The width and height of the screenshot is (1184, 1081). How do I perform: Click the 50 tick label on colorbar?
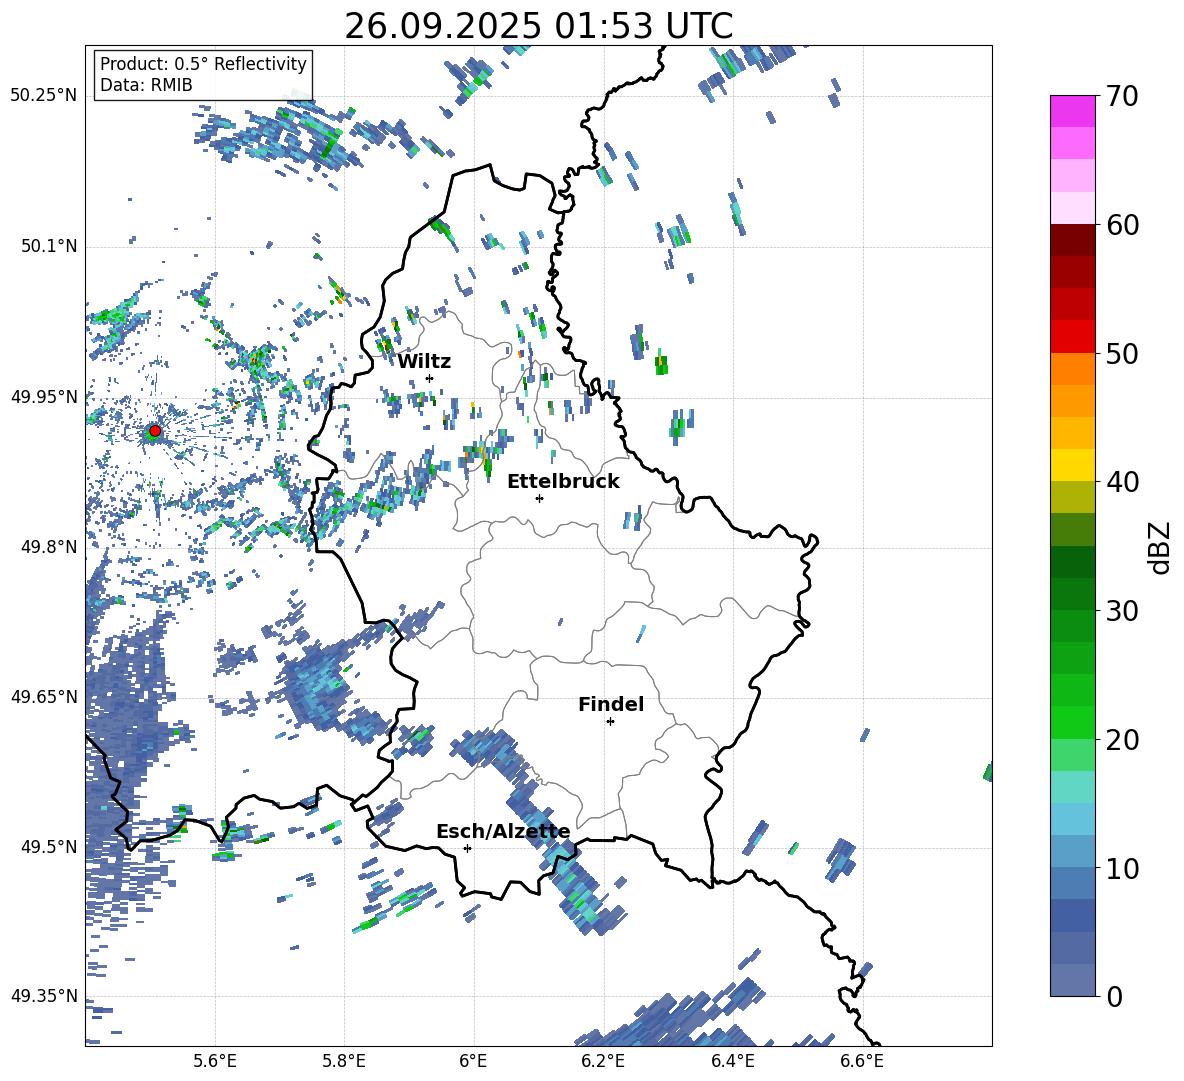point(1122,354)
